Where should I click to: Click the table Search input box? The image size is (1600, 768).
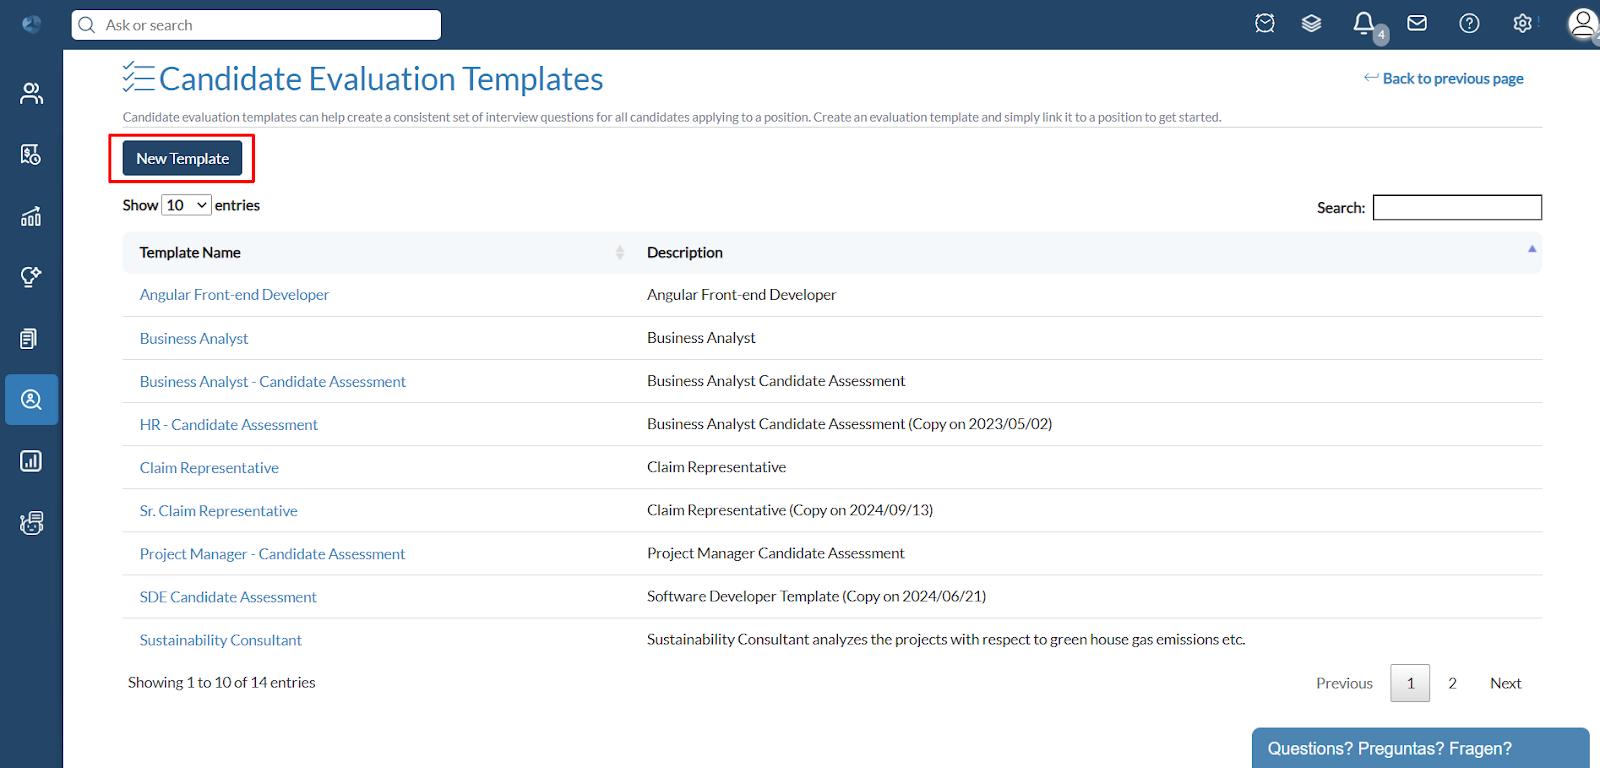[1457, 207]
